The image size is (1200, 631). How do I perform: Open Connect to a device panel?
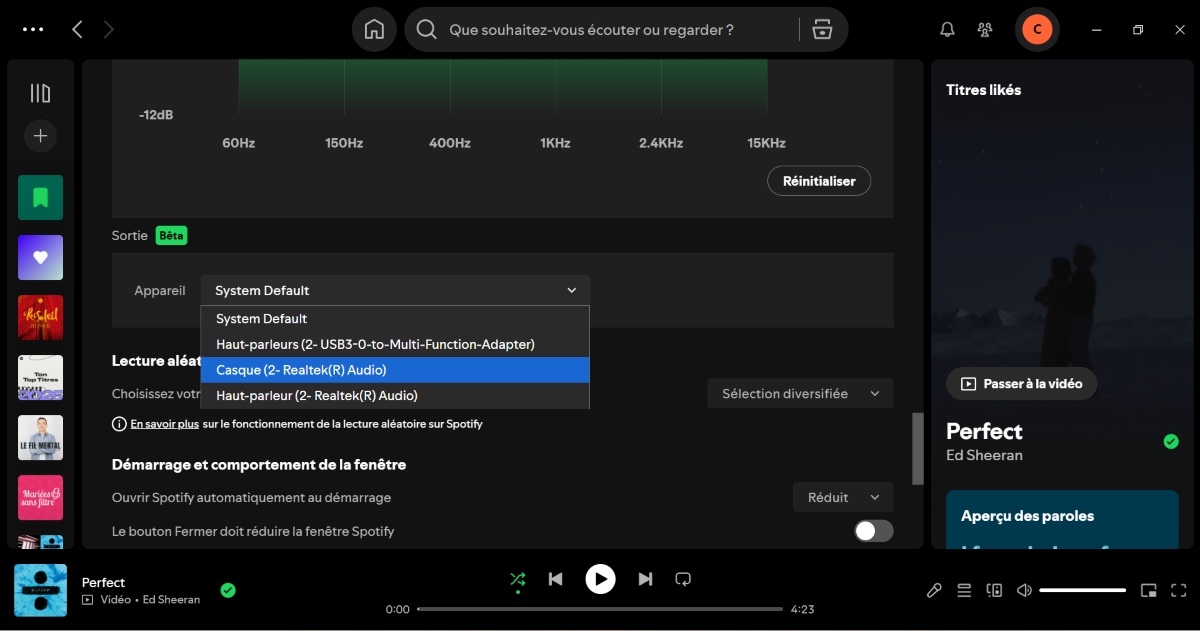pos(994,590)
